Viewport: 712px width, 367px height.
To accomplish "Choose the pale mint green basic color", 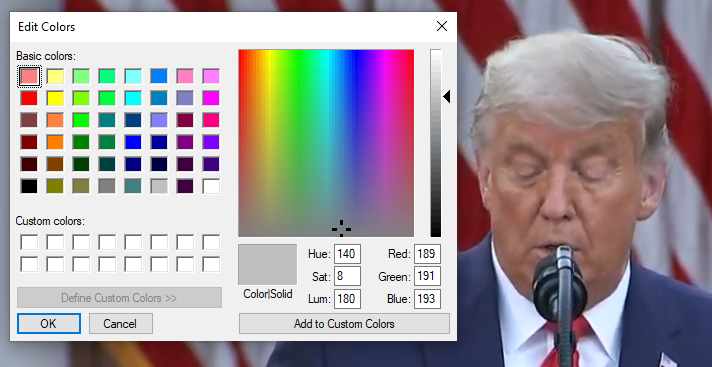I will tap(81, 76).
